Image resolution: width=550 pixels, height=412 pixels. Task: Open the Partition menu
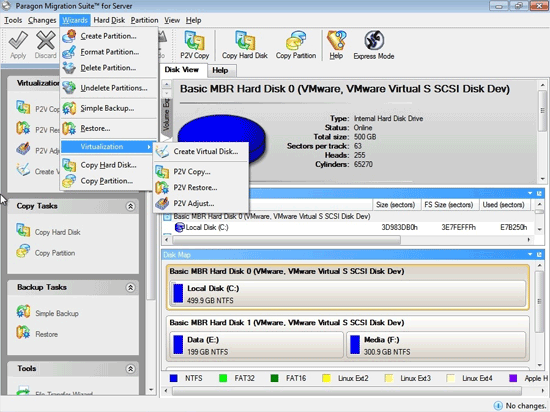click(x=145, y=20)
